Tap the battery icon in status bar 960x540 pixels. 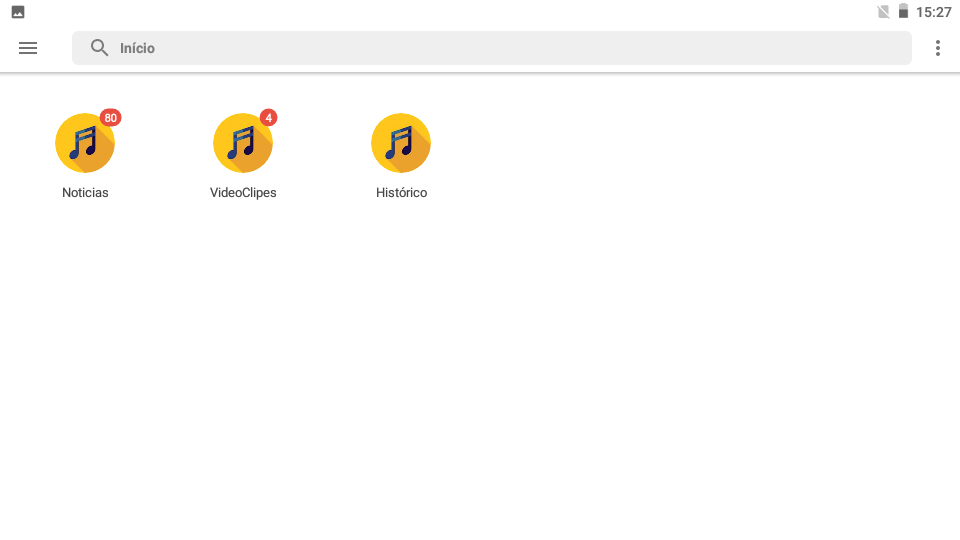coord(903,11)
